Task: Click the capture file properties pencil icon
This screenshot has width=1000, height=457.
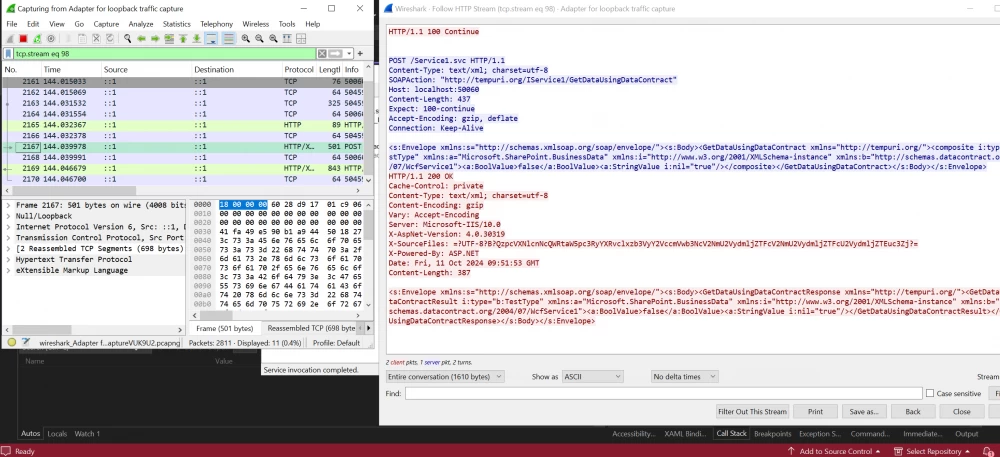Action: pyautogui.click(x=26, y=342)
